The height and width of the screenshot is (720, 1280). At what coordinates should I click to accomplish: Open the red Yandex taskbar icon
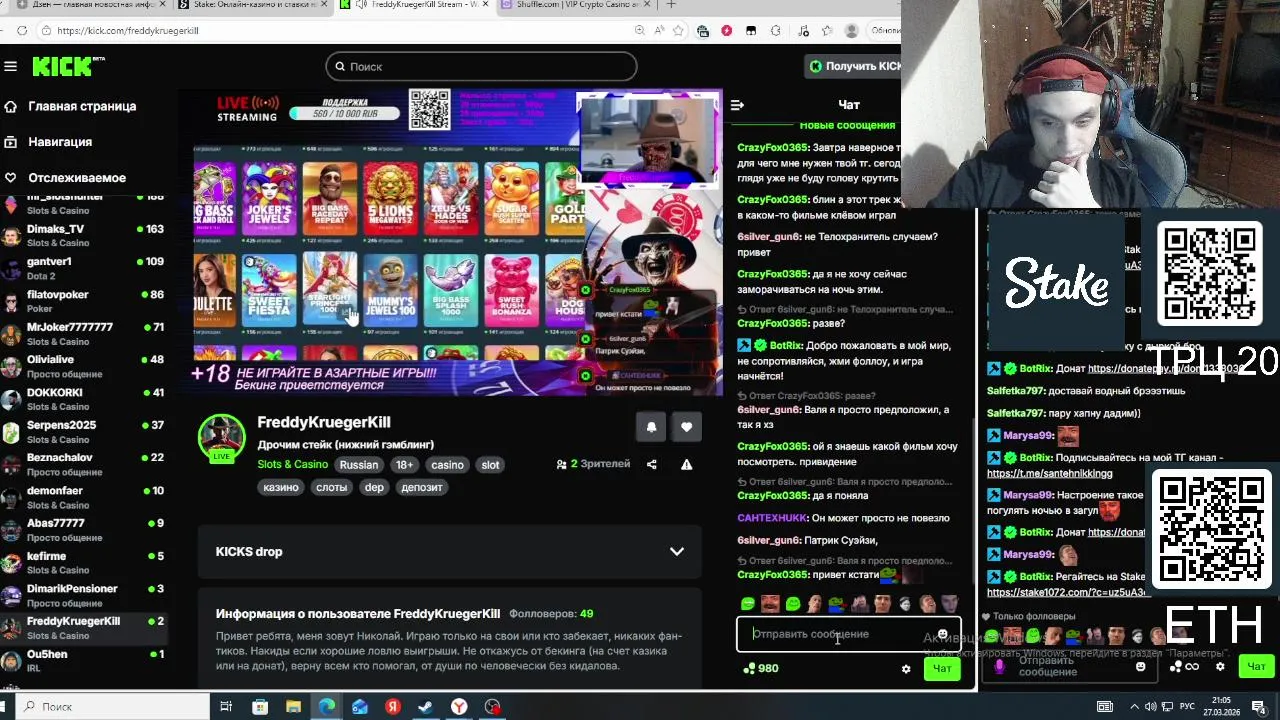coord(393,707)
